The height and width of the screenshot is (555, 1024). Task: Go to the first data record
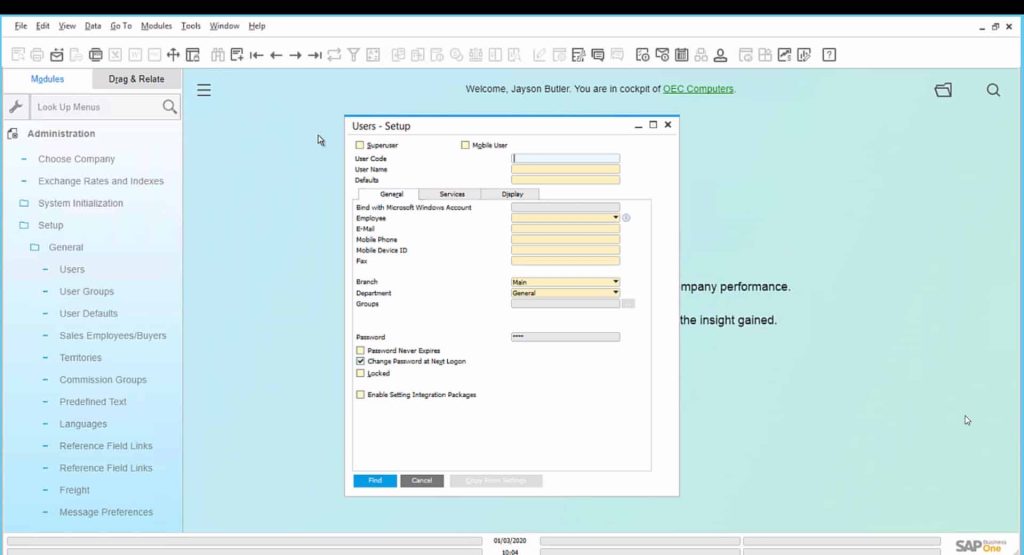click(257, 55)
